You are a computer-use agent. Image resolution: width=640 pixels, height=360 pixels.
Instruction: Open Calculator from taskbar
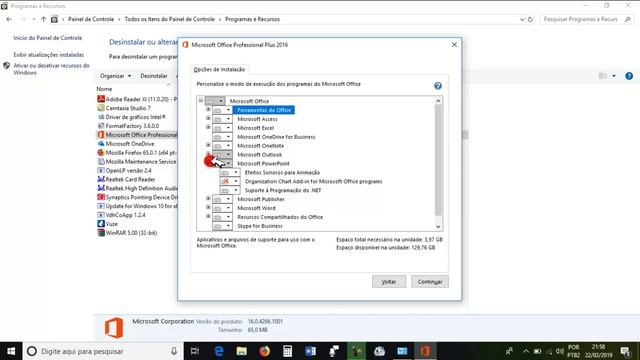[x=287, y=351]
